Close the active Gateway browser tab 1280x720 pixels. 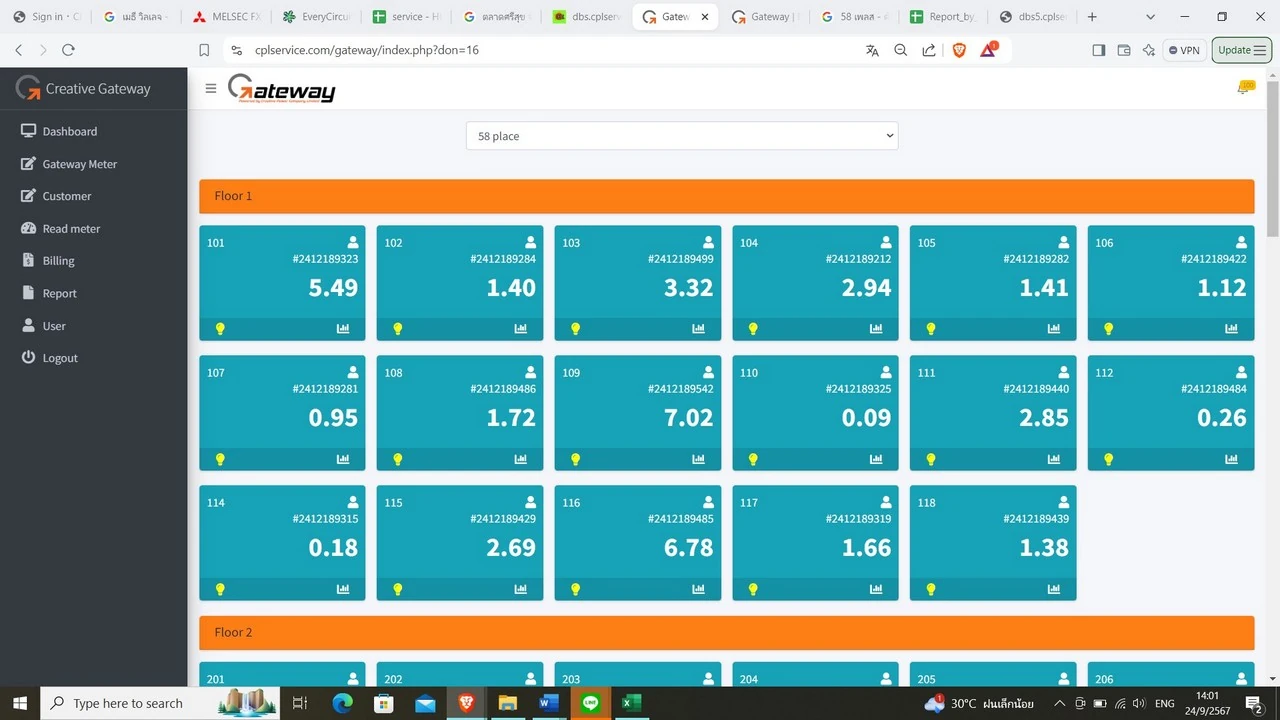click(x=705, y=17)
